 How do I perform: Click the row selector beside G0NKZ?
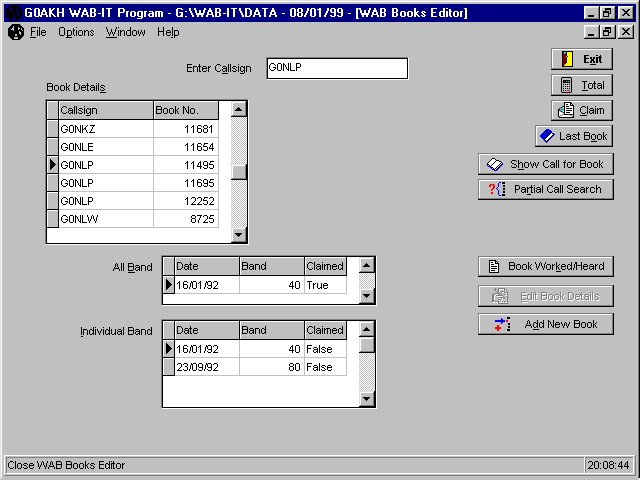53,129
